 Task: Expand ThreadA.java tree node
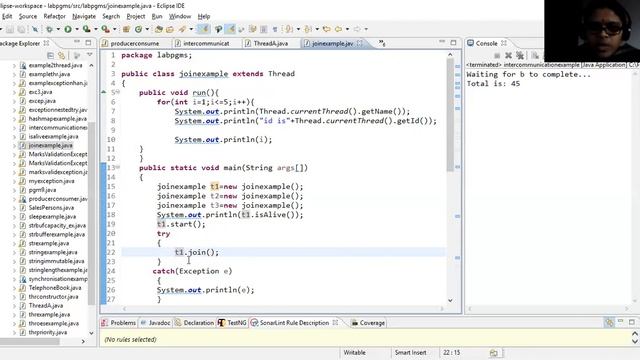click(x=14, y=306)
